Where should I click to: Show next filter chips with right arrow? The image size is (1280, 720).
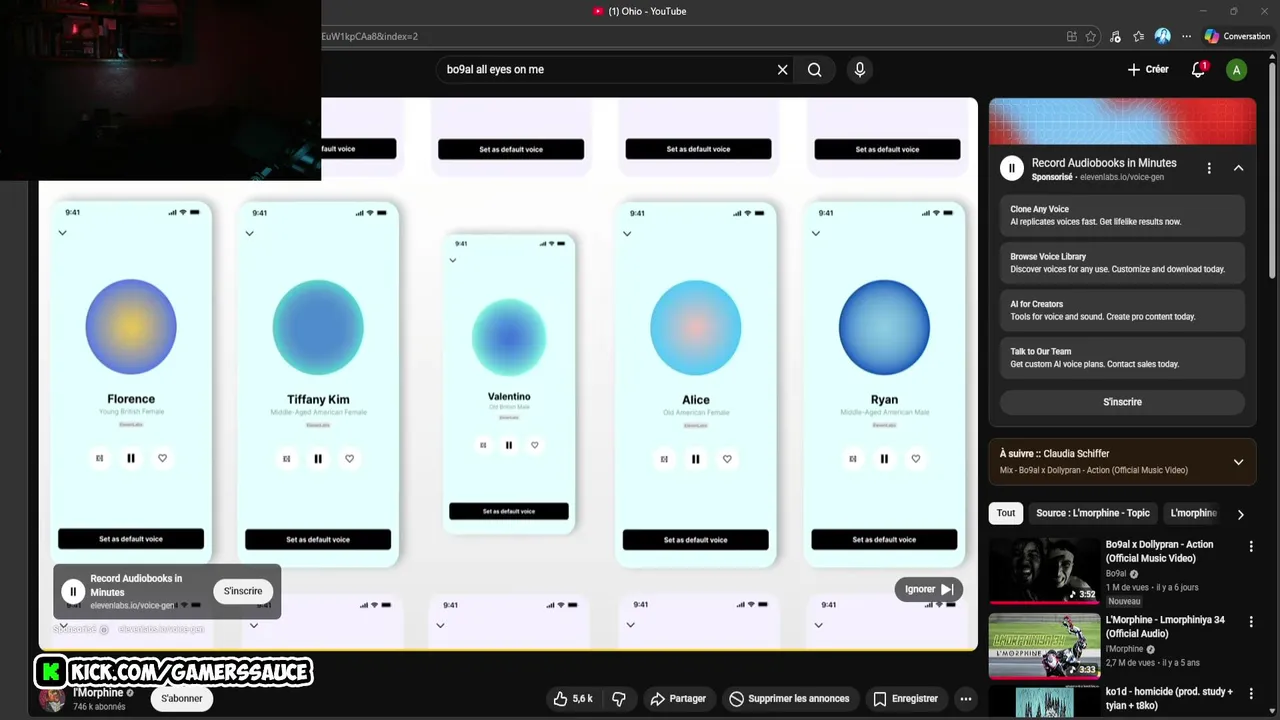1240,514
